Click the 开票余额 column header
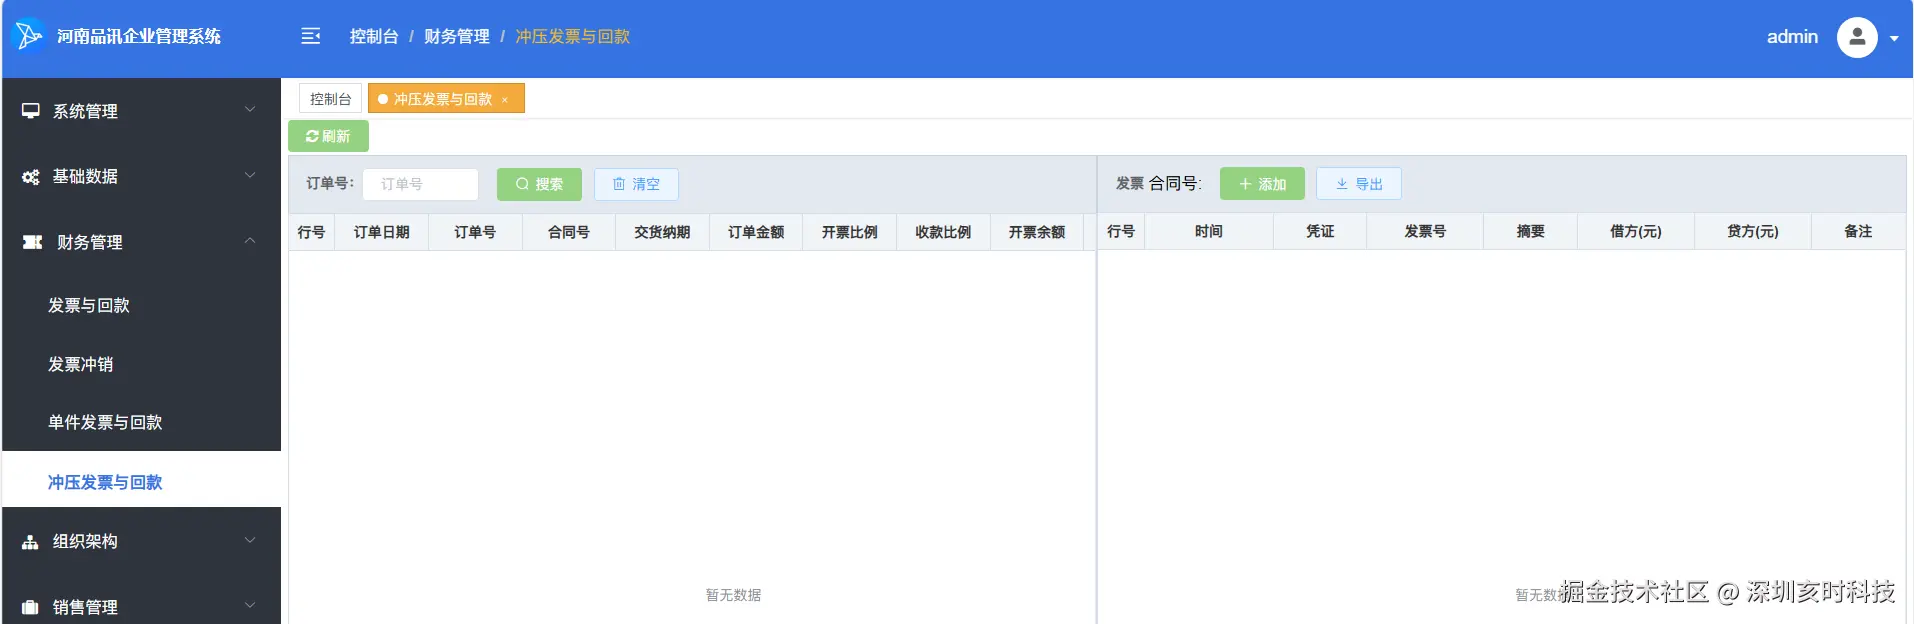 [1037, 232]
